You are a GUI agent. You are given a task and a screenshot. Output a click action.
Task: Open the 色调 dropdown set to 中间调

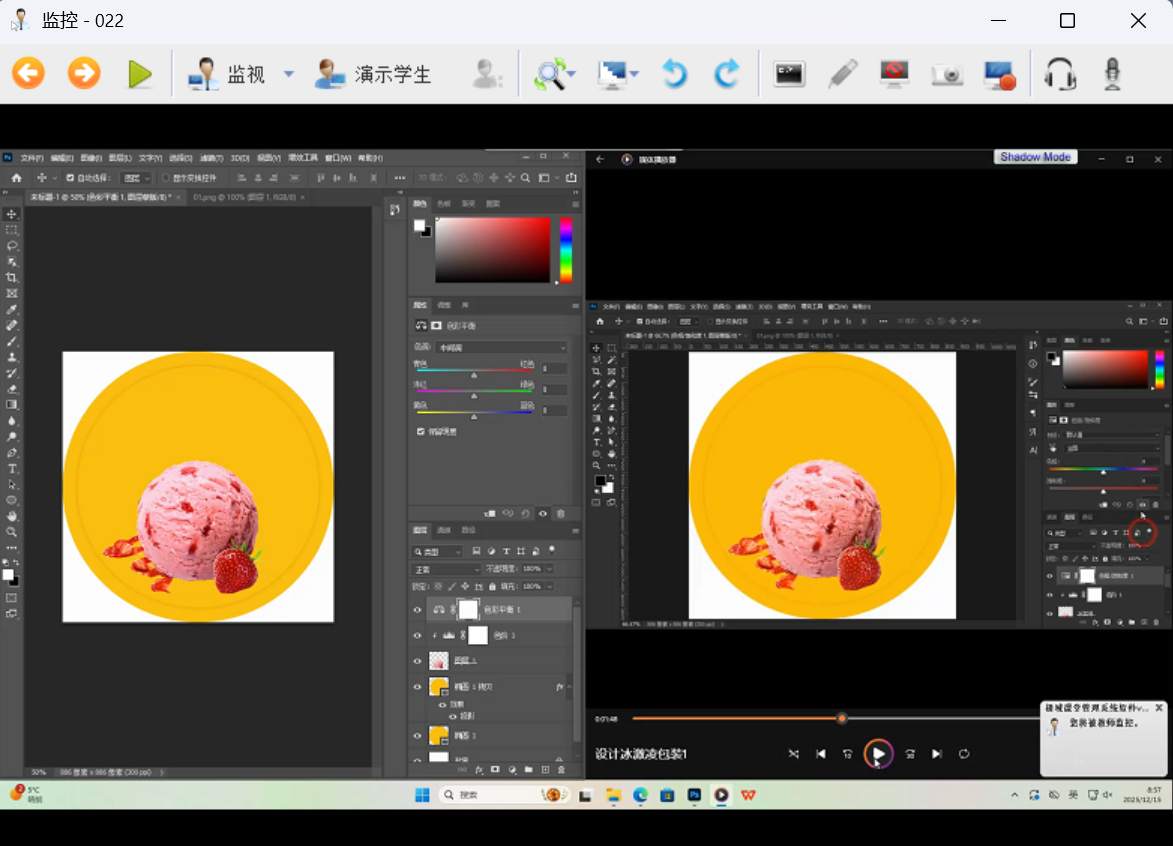502,347
